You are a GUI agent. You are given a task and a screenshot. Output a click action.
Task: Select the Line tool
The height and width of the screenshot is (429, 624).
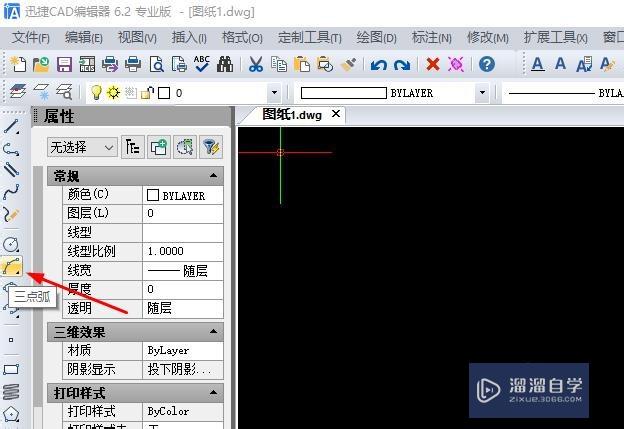pyautogui.click(x=11, y=127)
